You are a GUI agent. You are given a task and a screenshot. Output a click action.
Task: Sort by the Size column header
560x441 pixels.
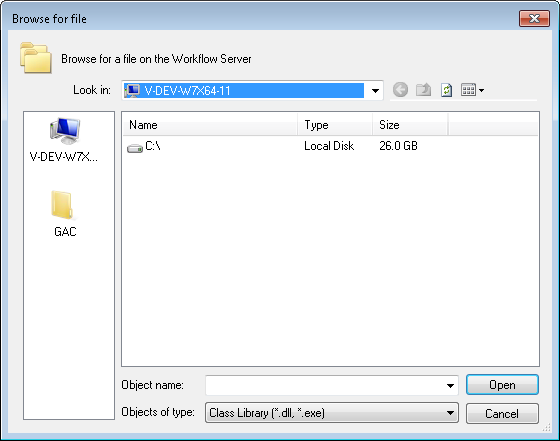410,125
